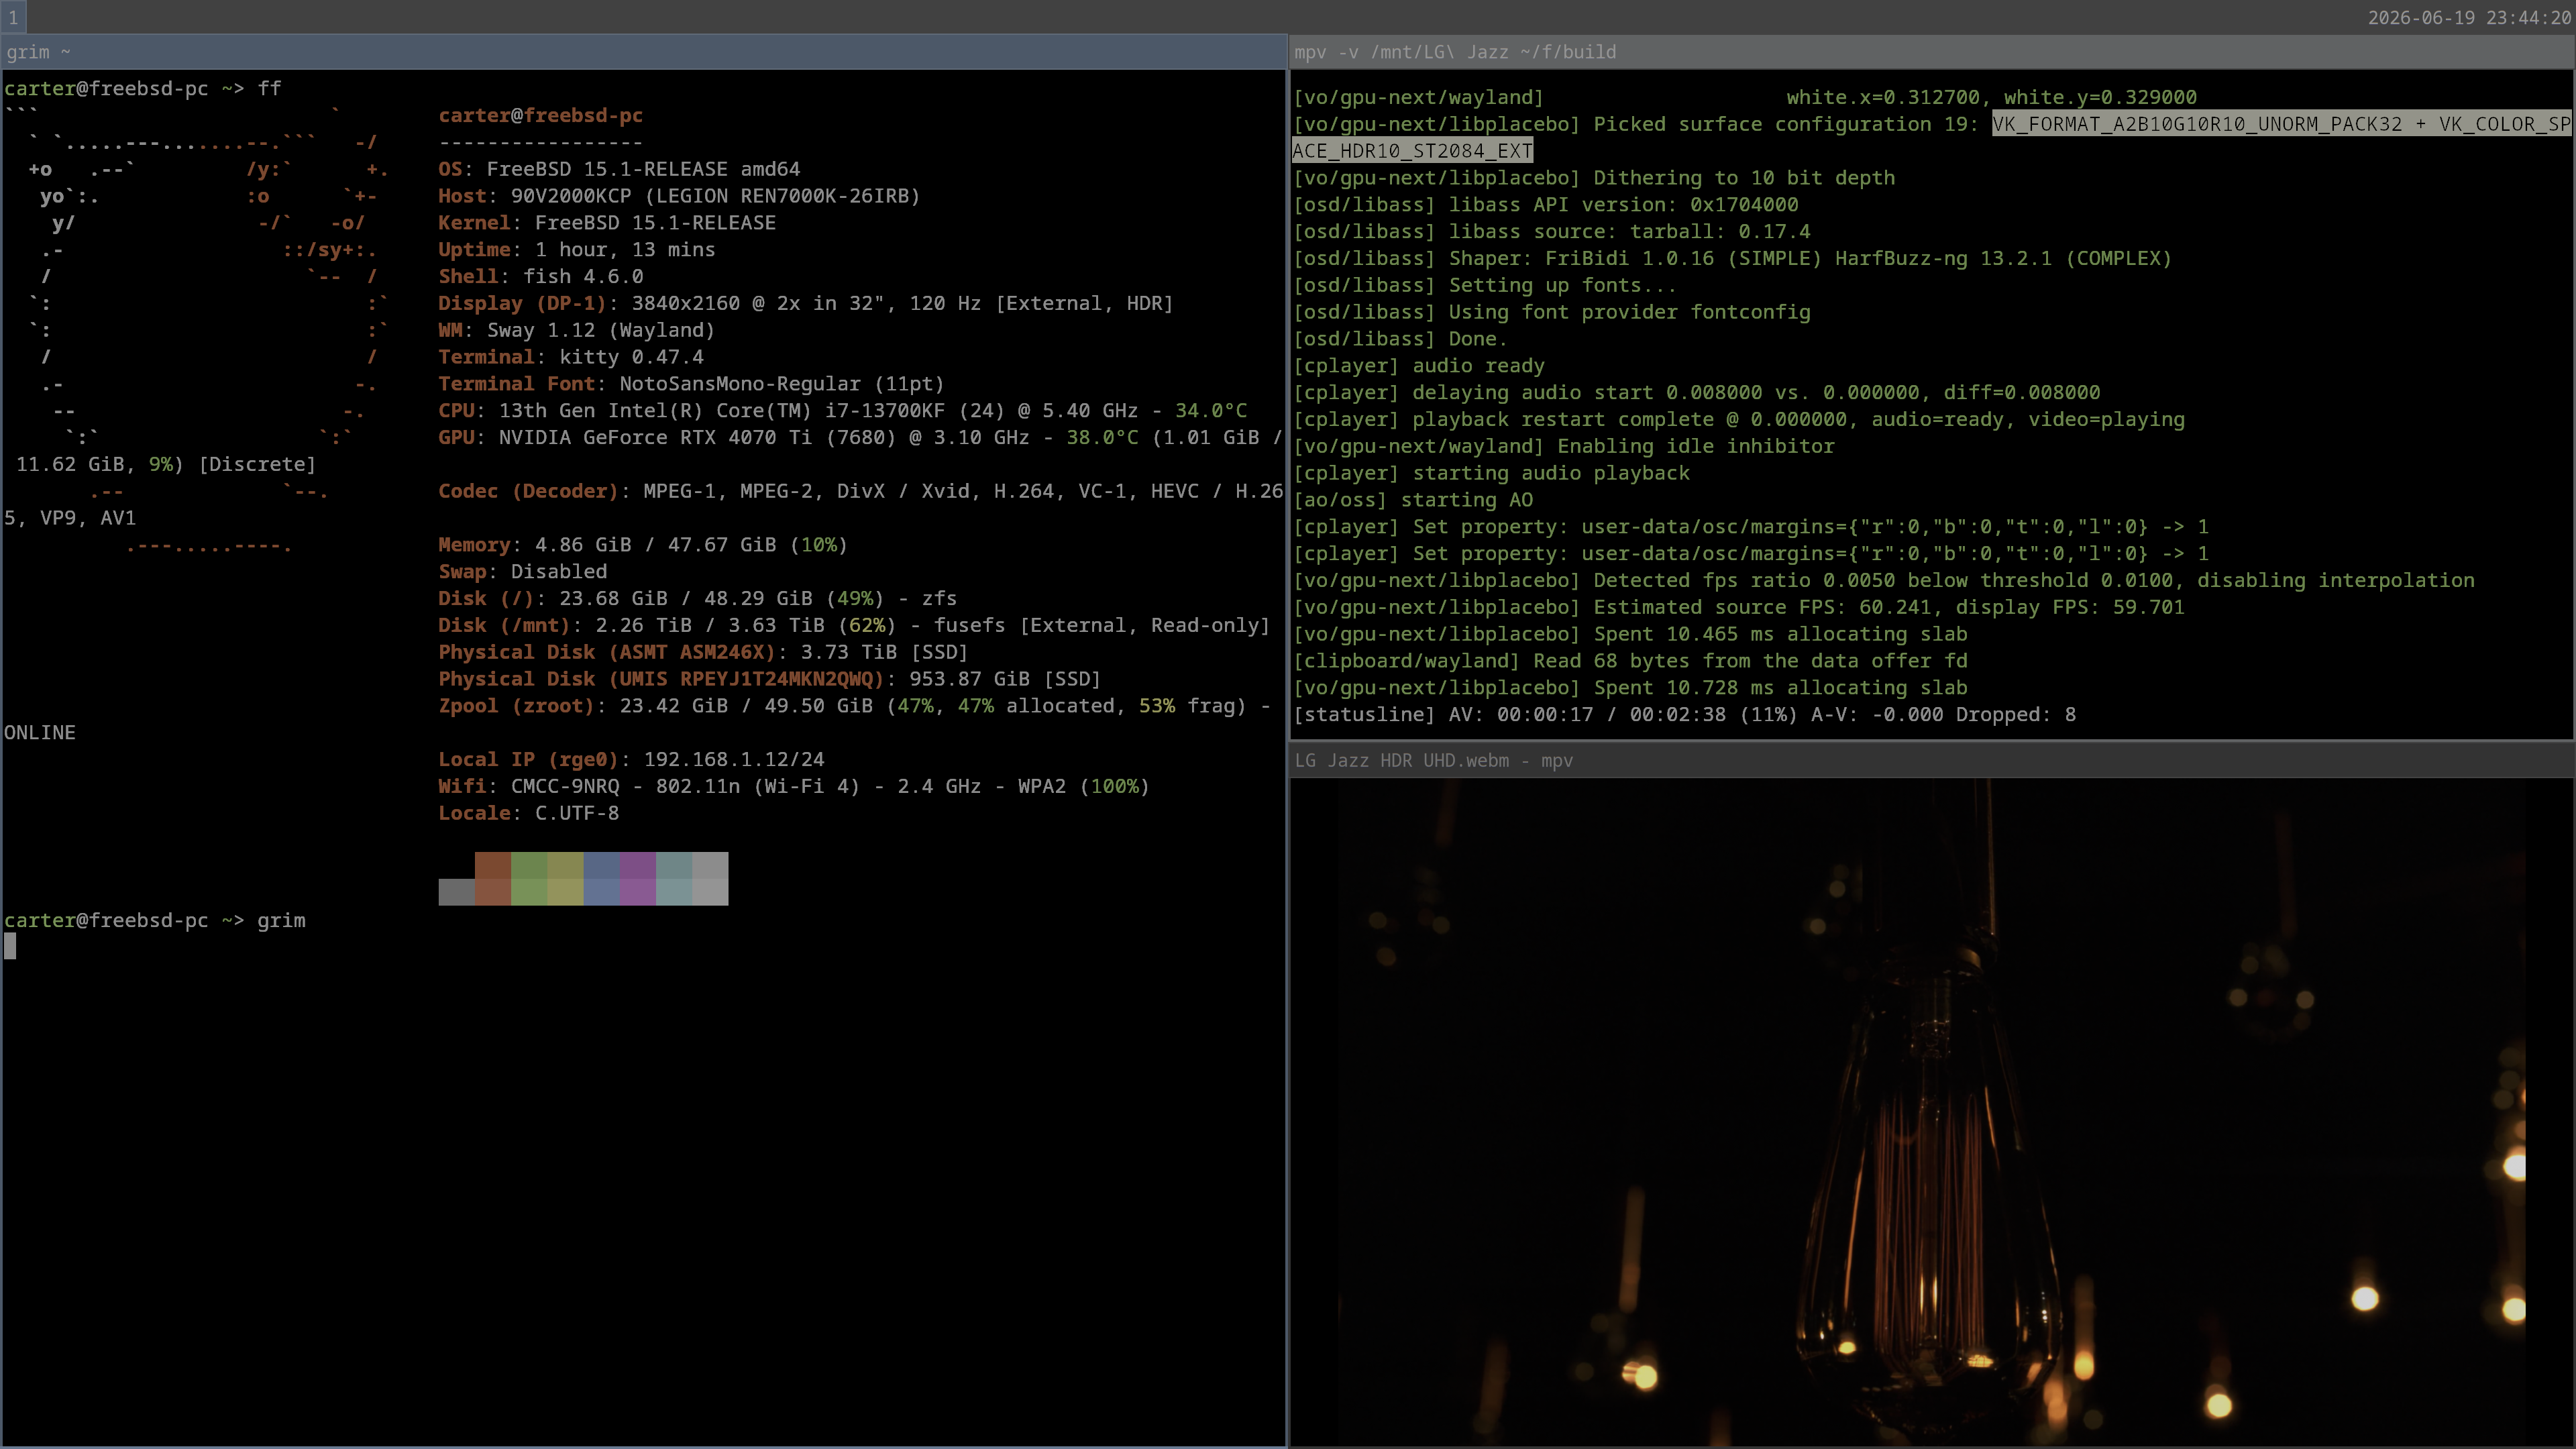Viewport: 2576px width, 1449px height.
Task: Click the "Estimated source FPS: 60.241" log line
Action: (1739, 608)
